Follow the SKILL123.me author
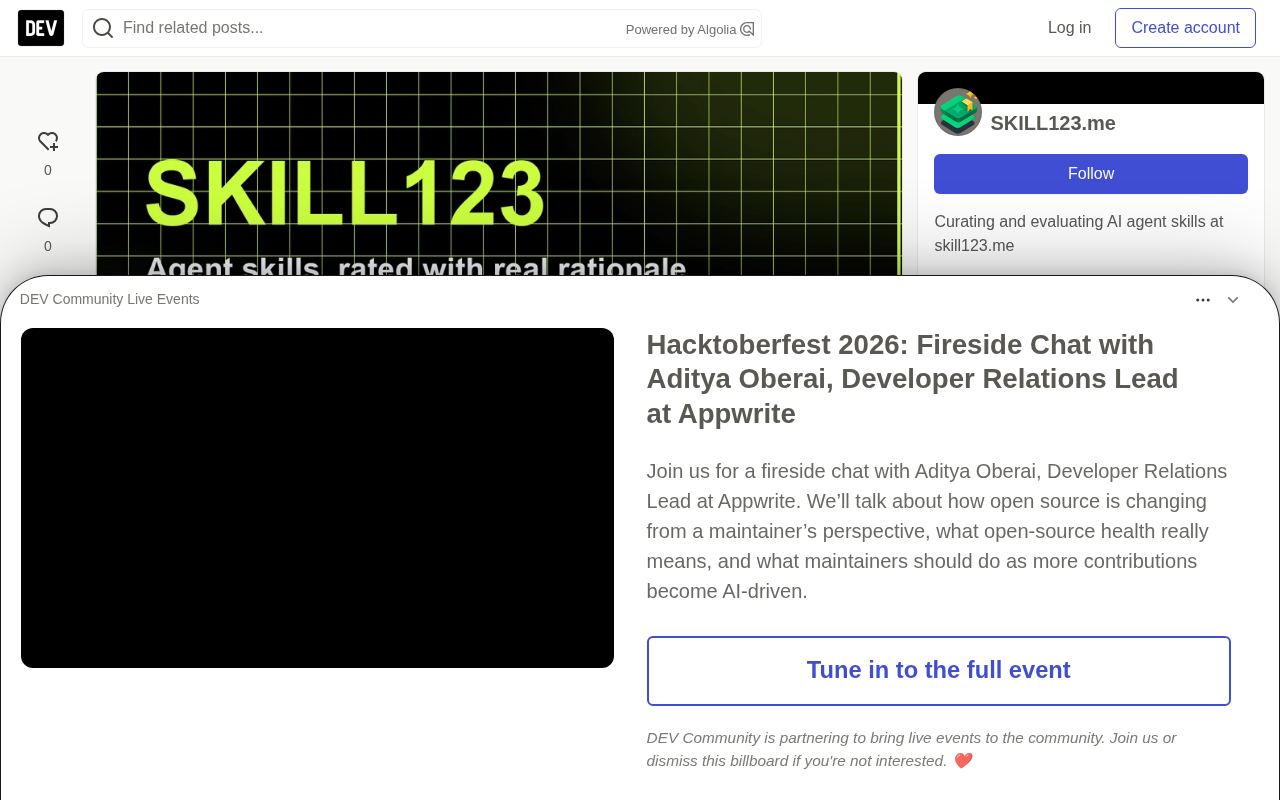The height and width of the screenshot is (800, 1280). tap(1091, 174)
